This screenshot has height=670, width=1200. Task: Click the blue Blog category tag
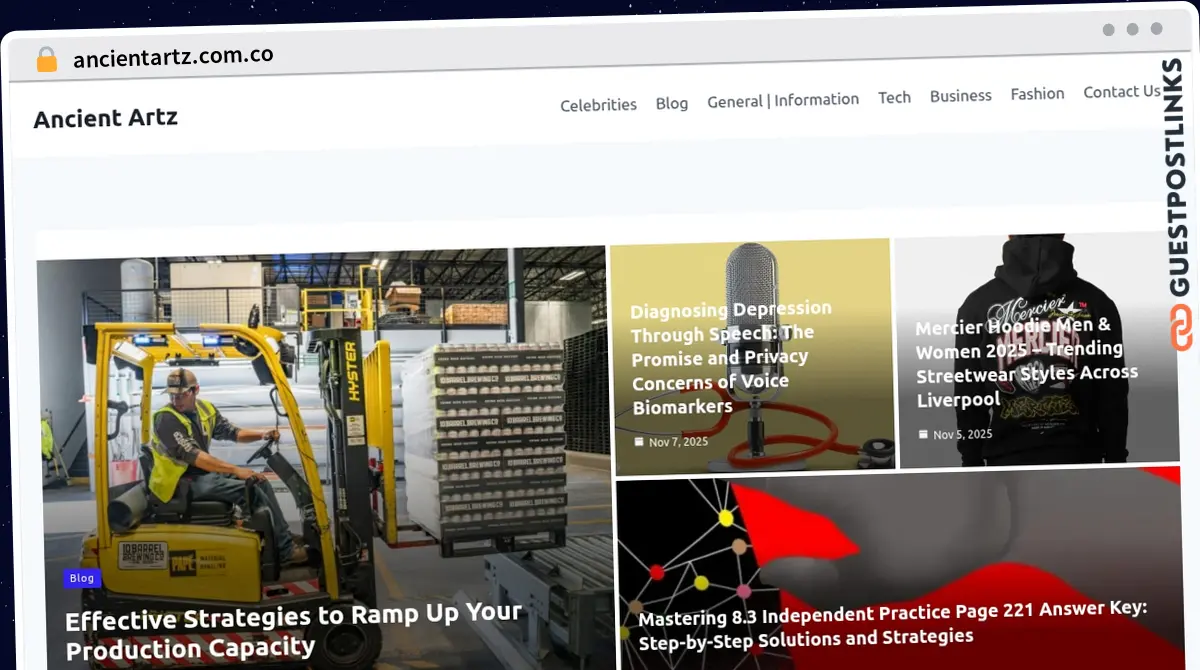point(82,578)
